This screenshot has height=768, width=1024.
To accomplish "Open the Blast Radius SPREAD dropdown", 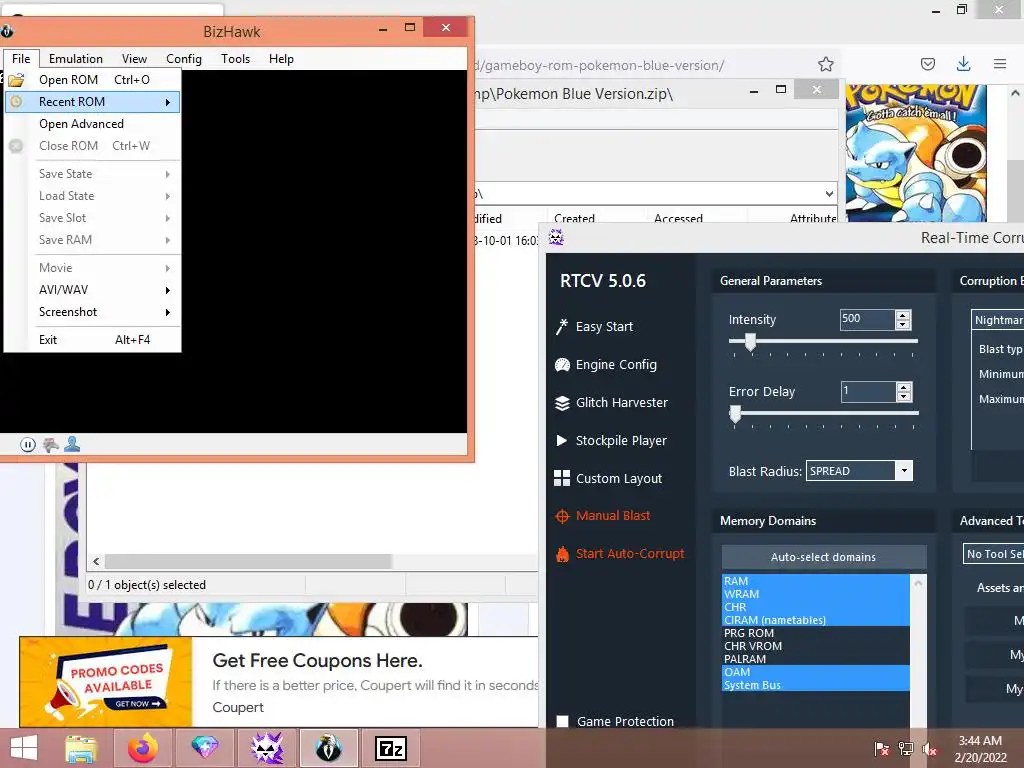I will pyautogui.click(x=904, y=471).
